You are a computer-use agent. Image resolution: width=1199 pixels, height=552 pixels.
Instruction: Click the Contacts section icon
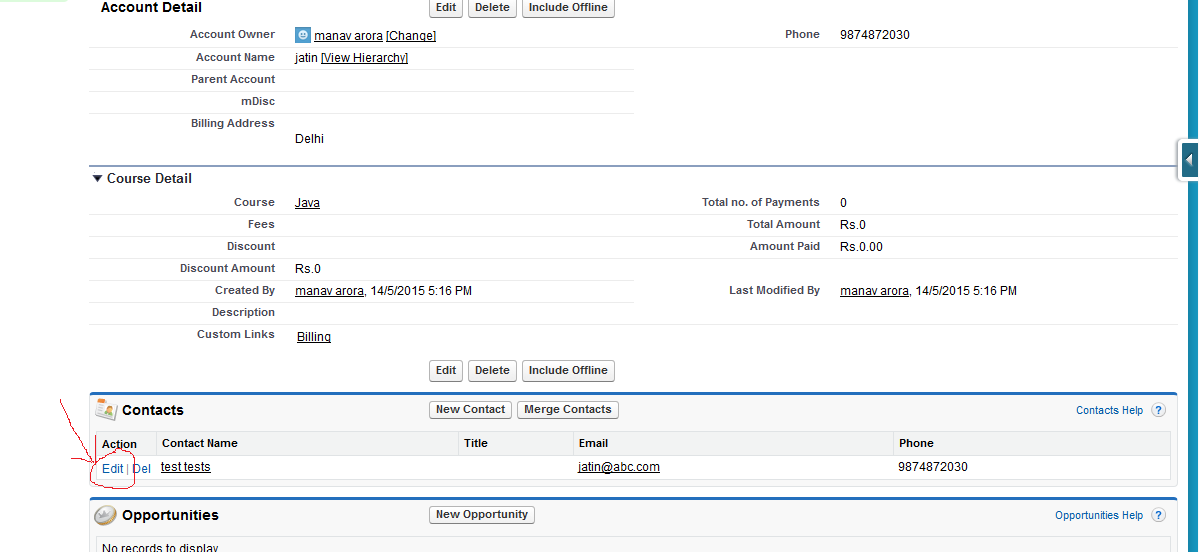(106, 410)
